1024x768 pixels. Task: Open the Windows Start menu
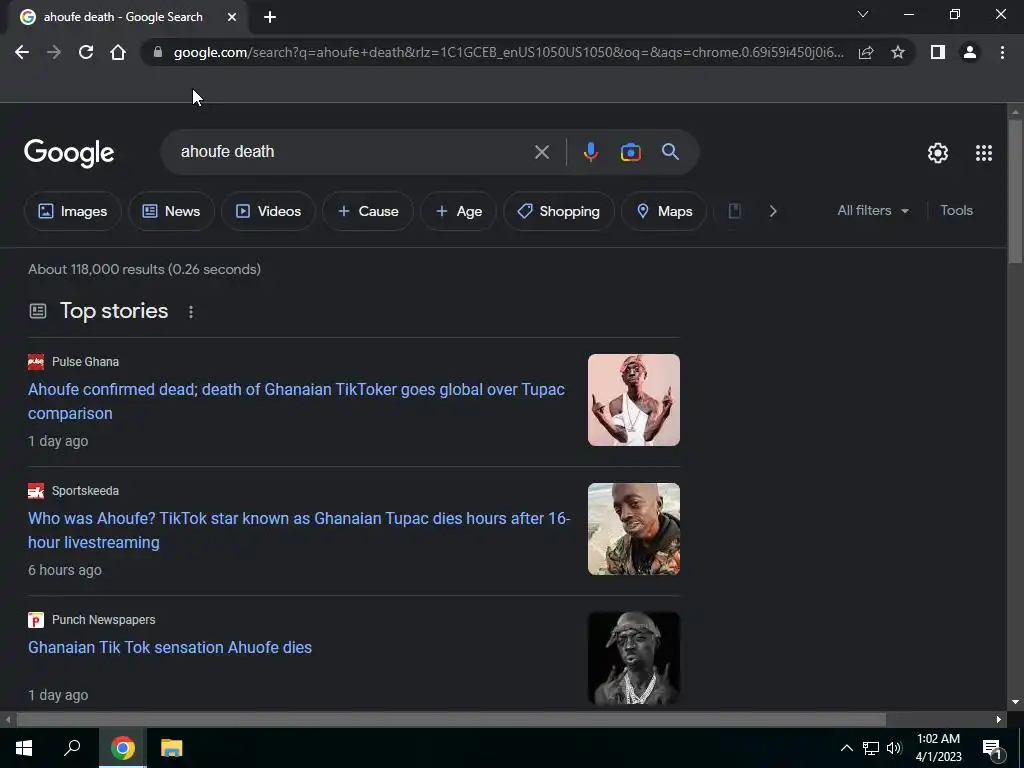pyautogui.click(x=24, y=748)
